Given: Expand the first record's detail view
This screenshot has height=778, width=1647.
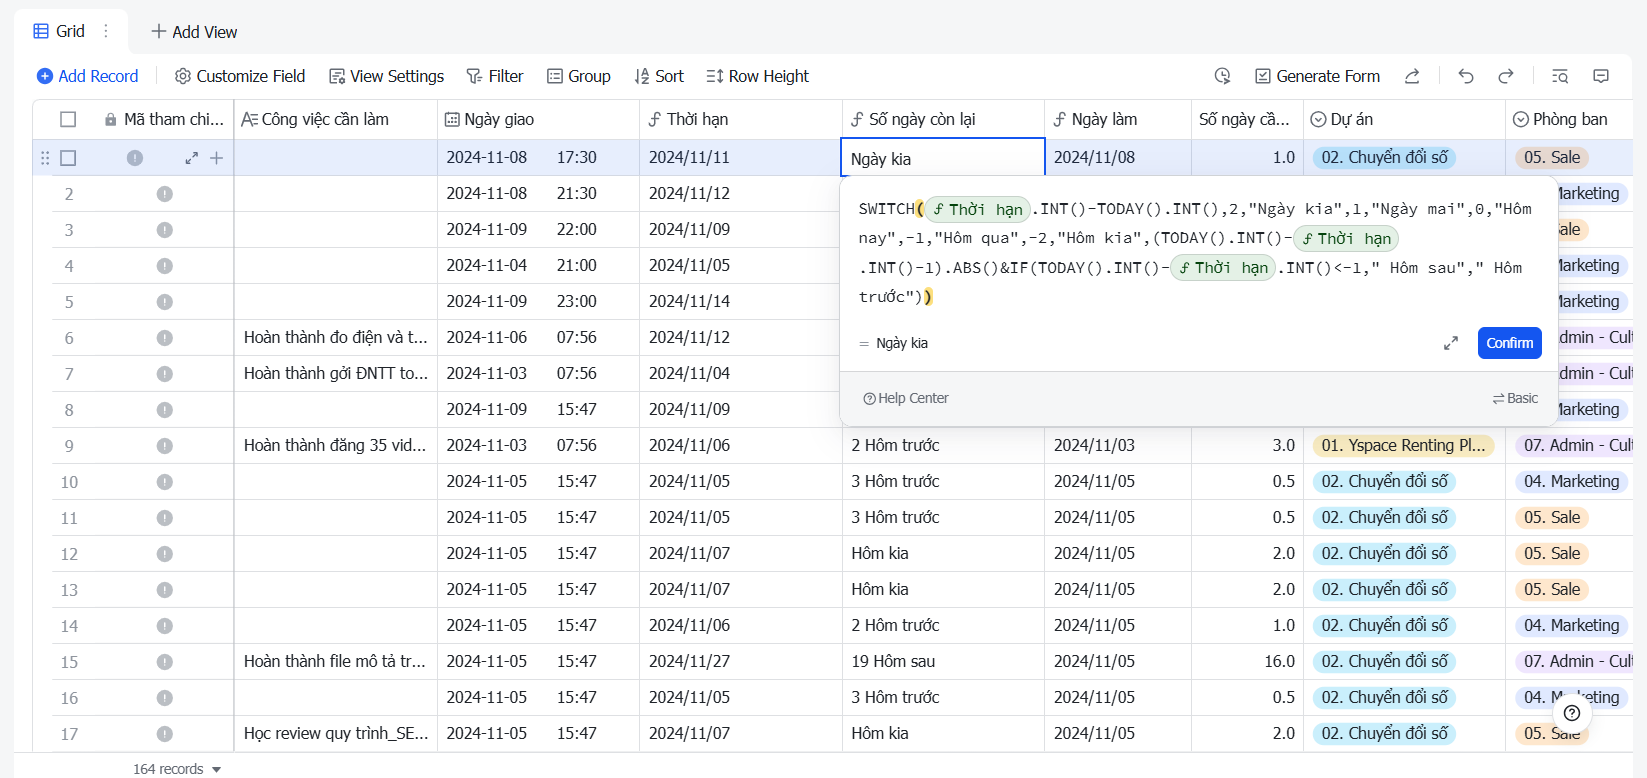Looking at the screenshot, I should (191, 158).
